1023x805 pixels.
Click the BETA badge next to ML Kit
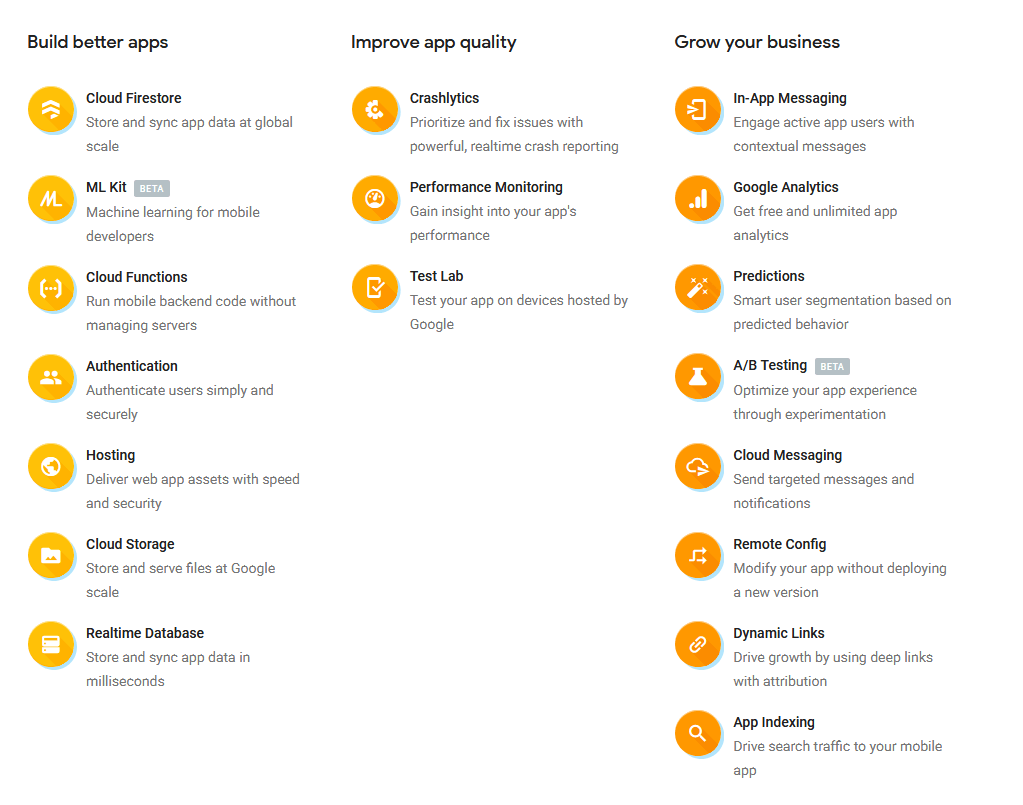[152, 188]
